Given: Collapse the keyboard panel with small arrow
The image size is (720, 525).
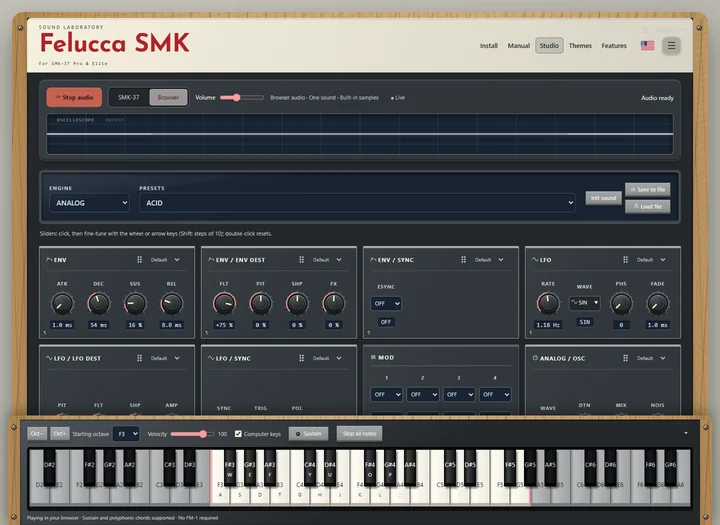Looking at the screenshot, I should tap(686, 433).
